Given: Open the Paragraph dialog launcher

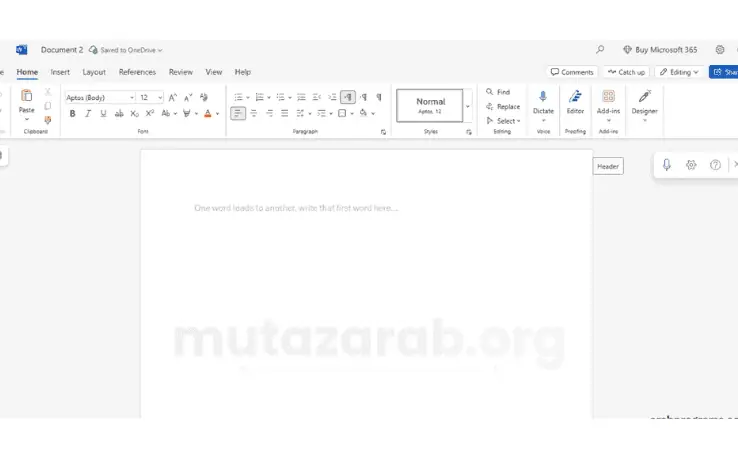Looking at the screenshot, I should (383, 132).
